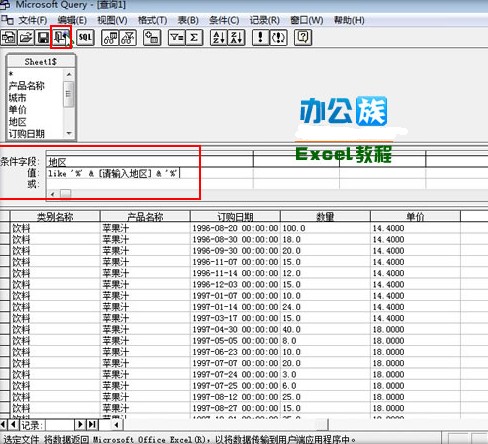Click the Sheet1$ table title bar
488x444 pixels.
tap(41, 62)
